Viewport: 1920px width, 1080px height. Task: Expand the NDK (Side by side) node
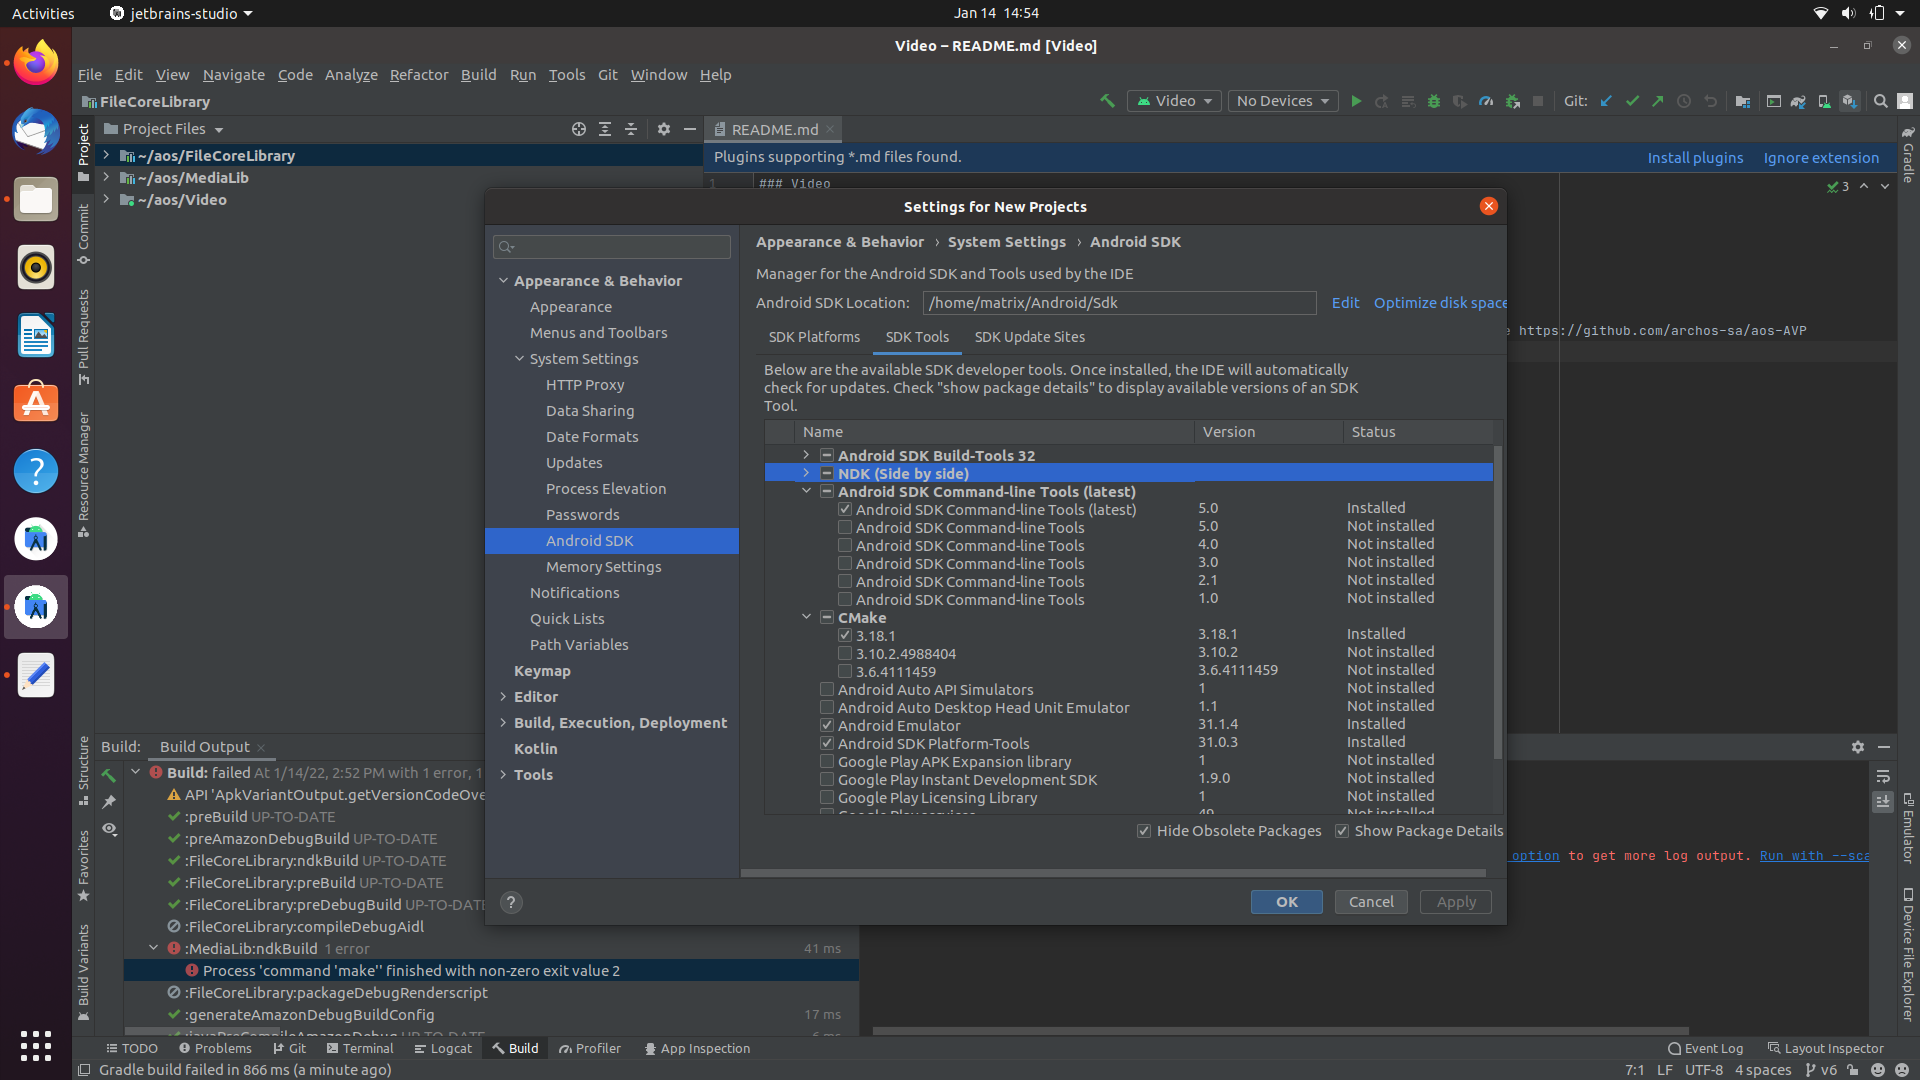806,473
